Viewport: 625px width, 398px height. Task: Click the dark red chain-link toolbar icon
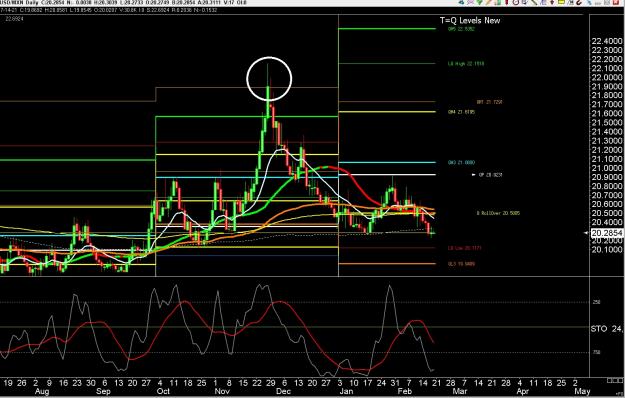pyautogui.click(x=579, y=2)
